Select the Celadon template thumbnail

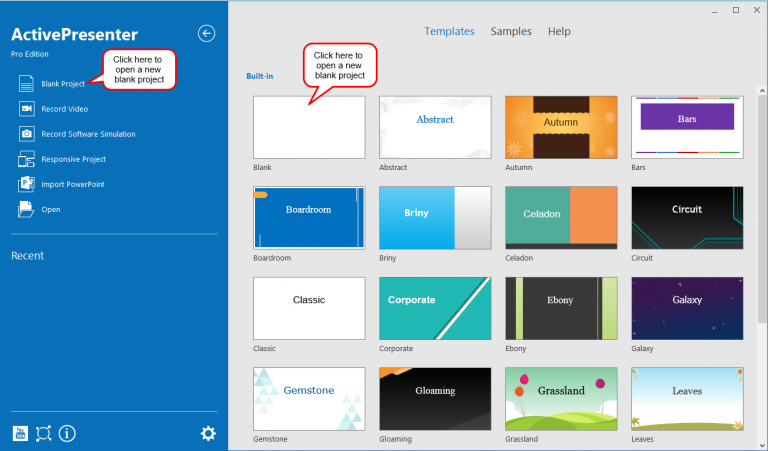(x=561, y=217)
